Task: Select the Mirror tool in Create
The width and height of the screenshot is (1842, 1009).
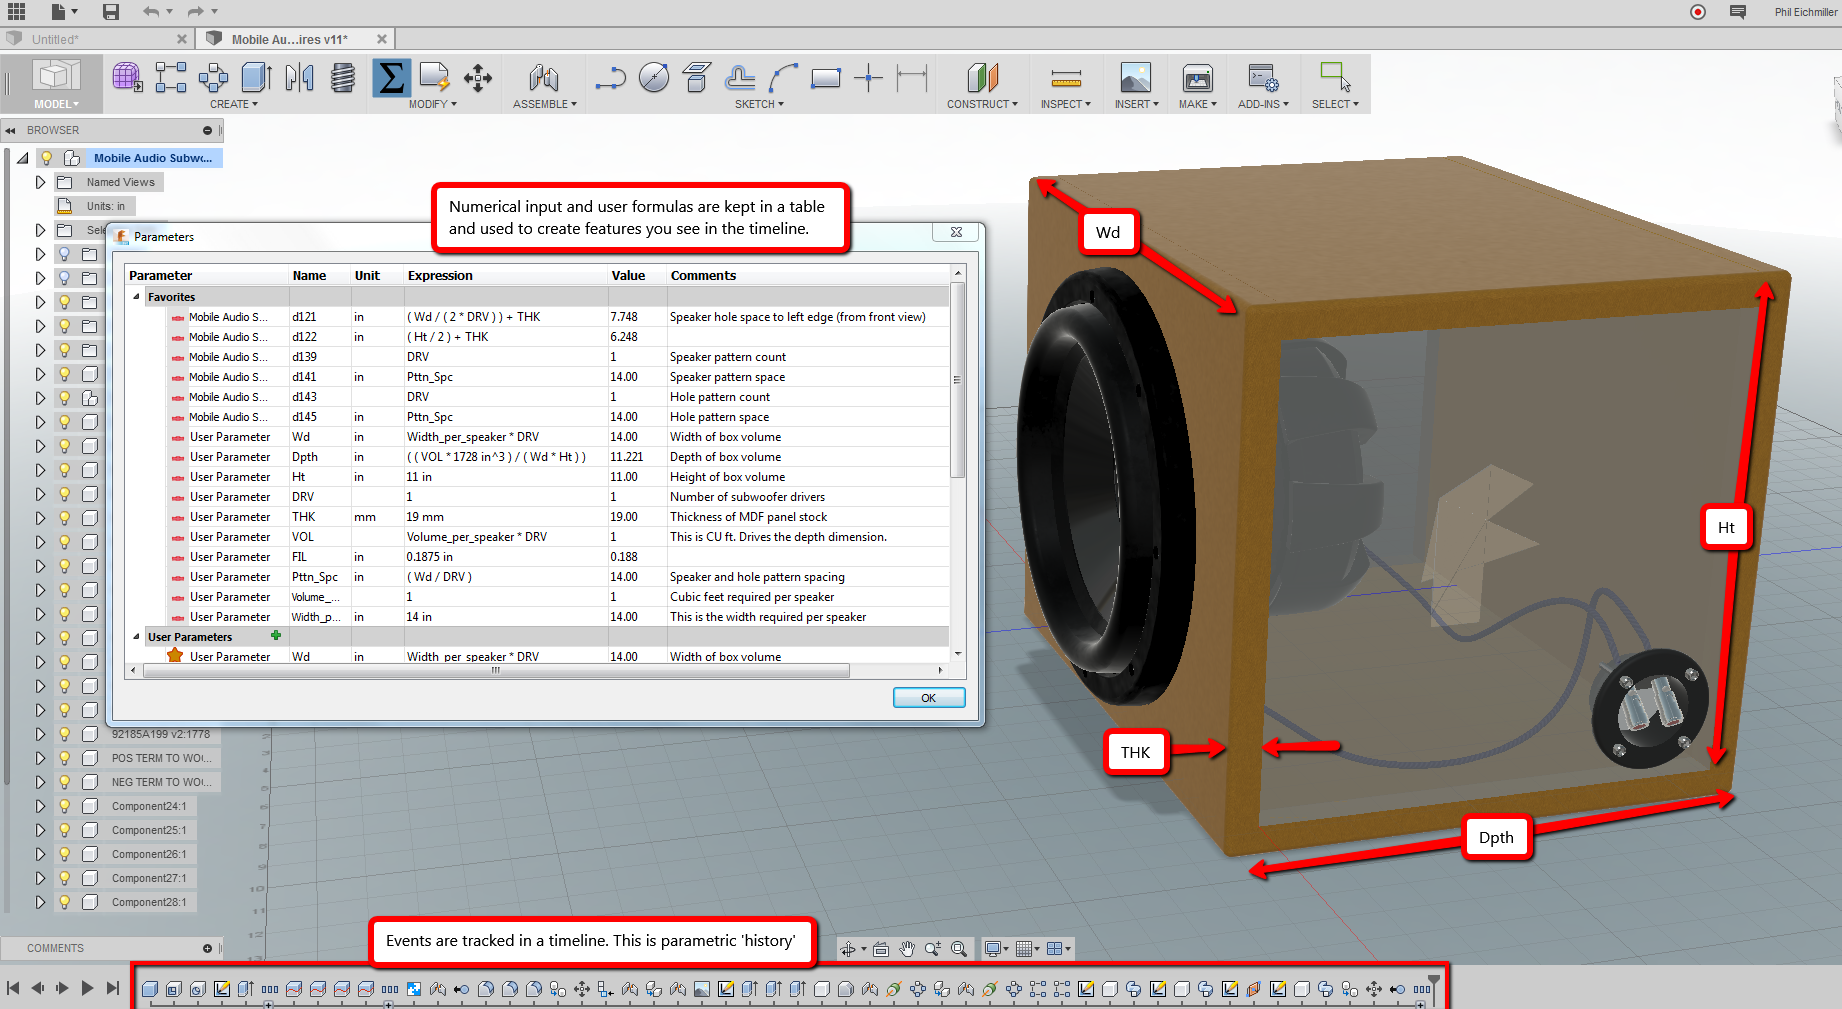Action: (x=299, y=77)
